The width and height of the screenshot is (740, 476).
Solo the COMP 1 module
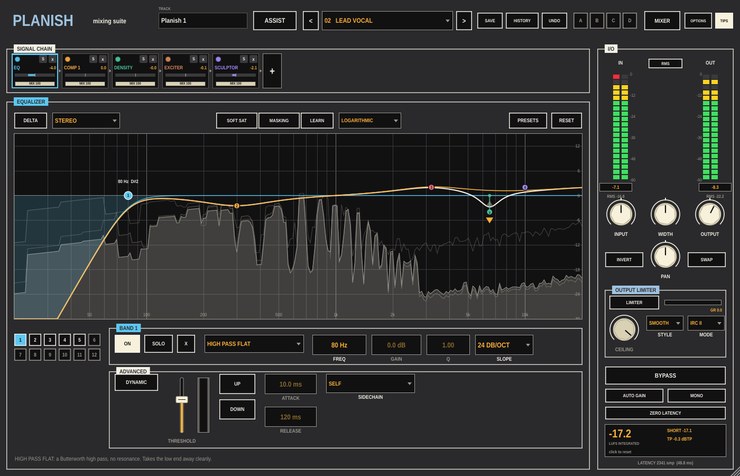pyautogui.click(x=93, y=59)
